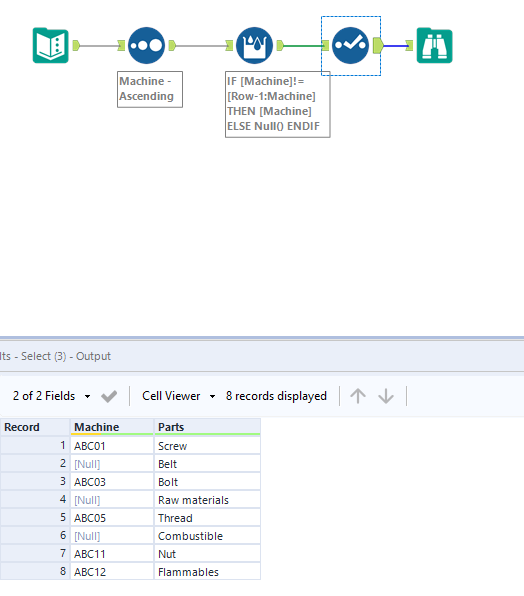524x596 pixels.
Task: Select the ABC12 machine cell
Action: pyautogui.click(x=112, y=572)
